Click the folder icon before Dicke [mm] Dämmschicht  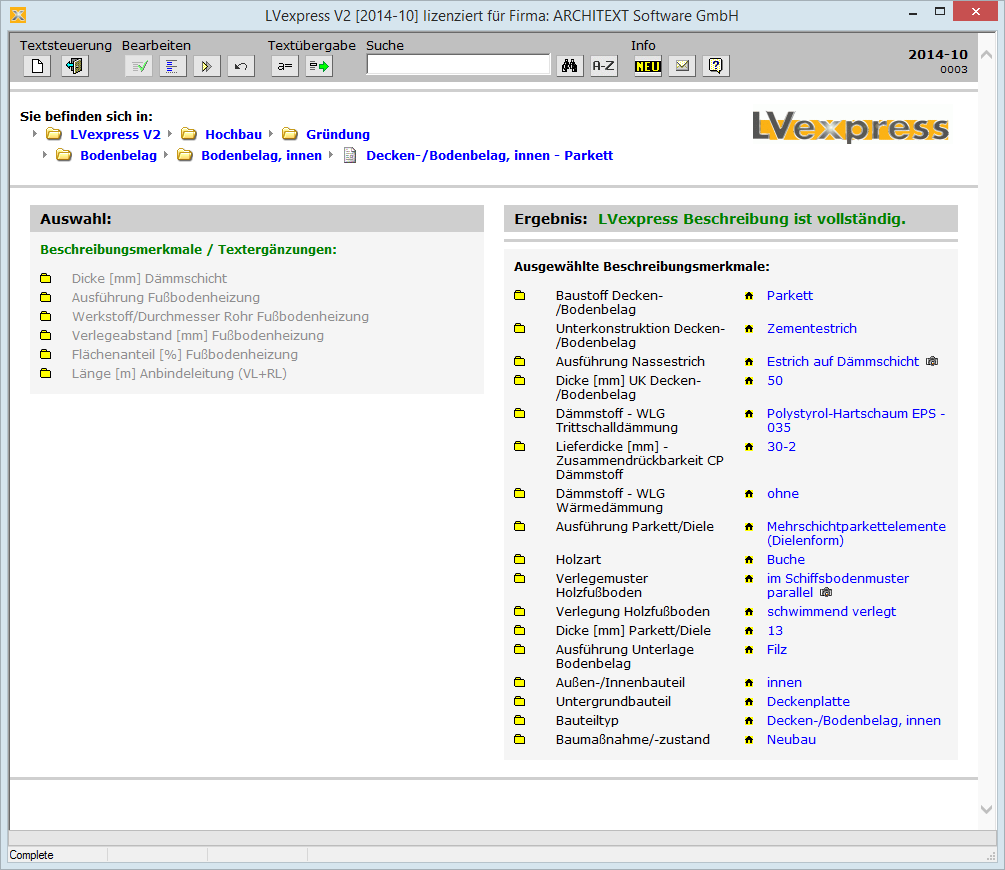click(46, 278)
